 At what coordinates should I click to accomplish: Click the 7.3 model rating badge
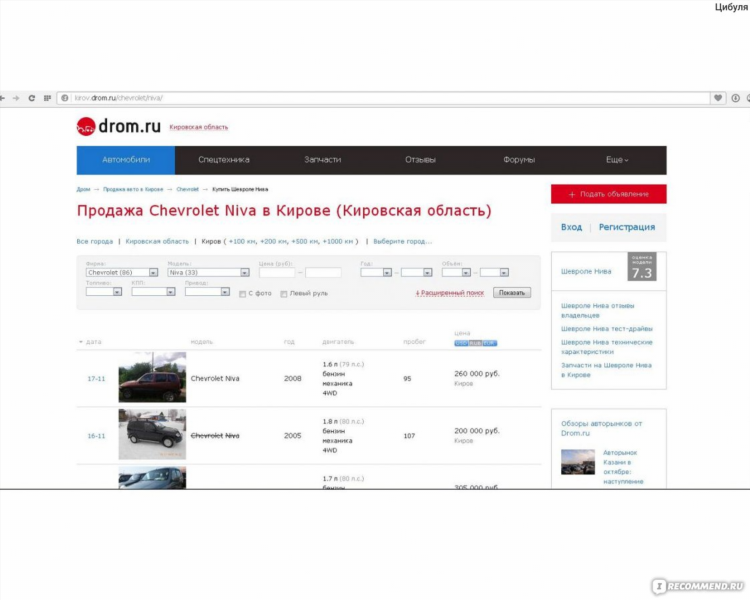(642, 267)
